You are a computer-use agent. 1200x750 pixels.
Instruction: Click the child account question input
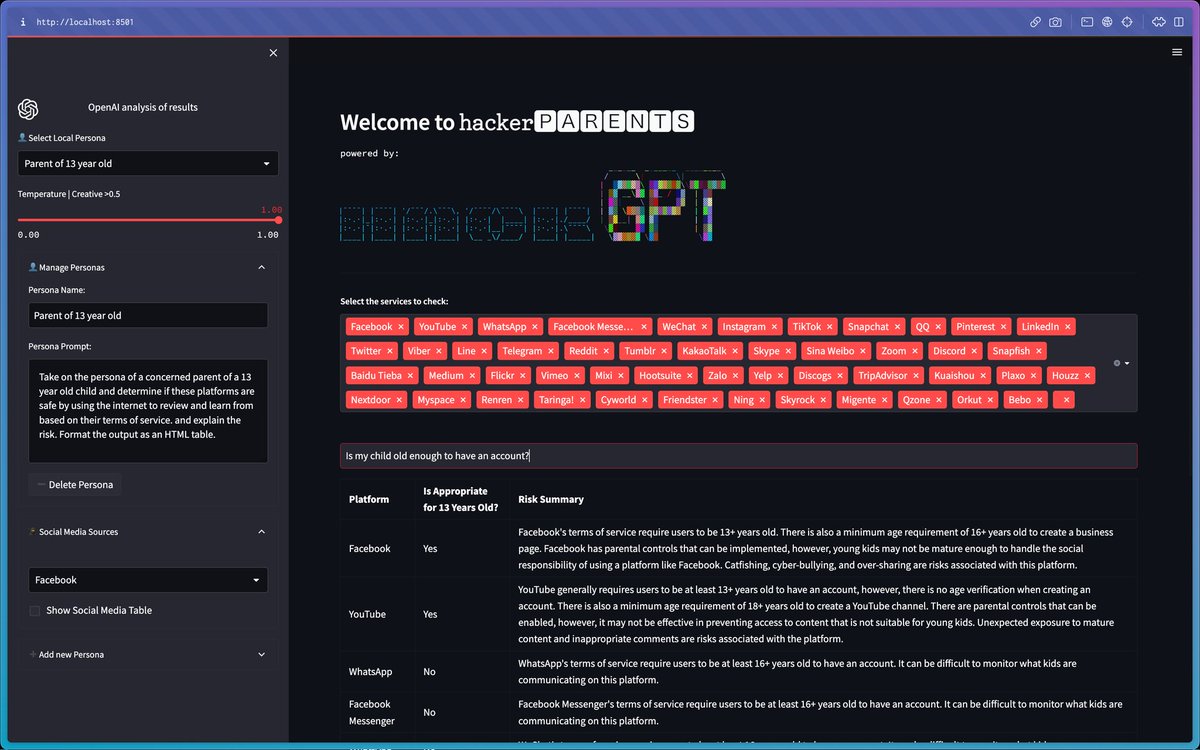(x=738, y=456)
